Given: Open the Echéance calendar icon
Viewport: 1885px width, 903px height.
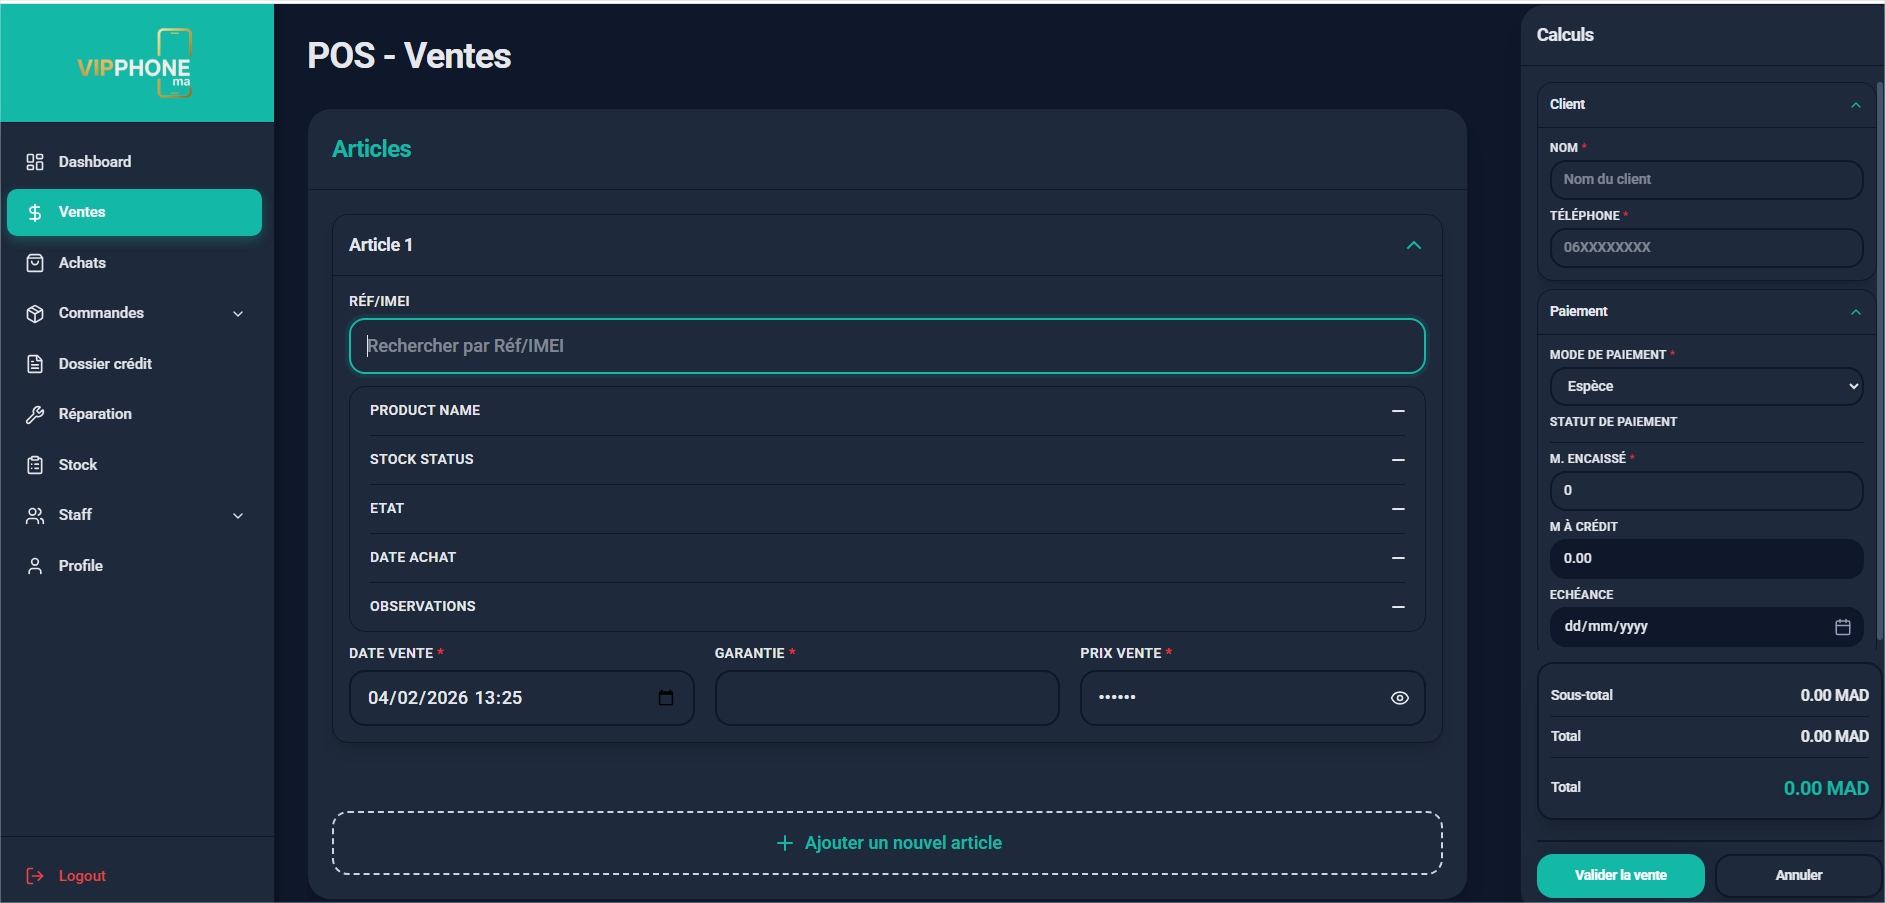Looking at the screenshot, I should pos(1842,627).
